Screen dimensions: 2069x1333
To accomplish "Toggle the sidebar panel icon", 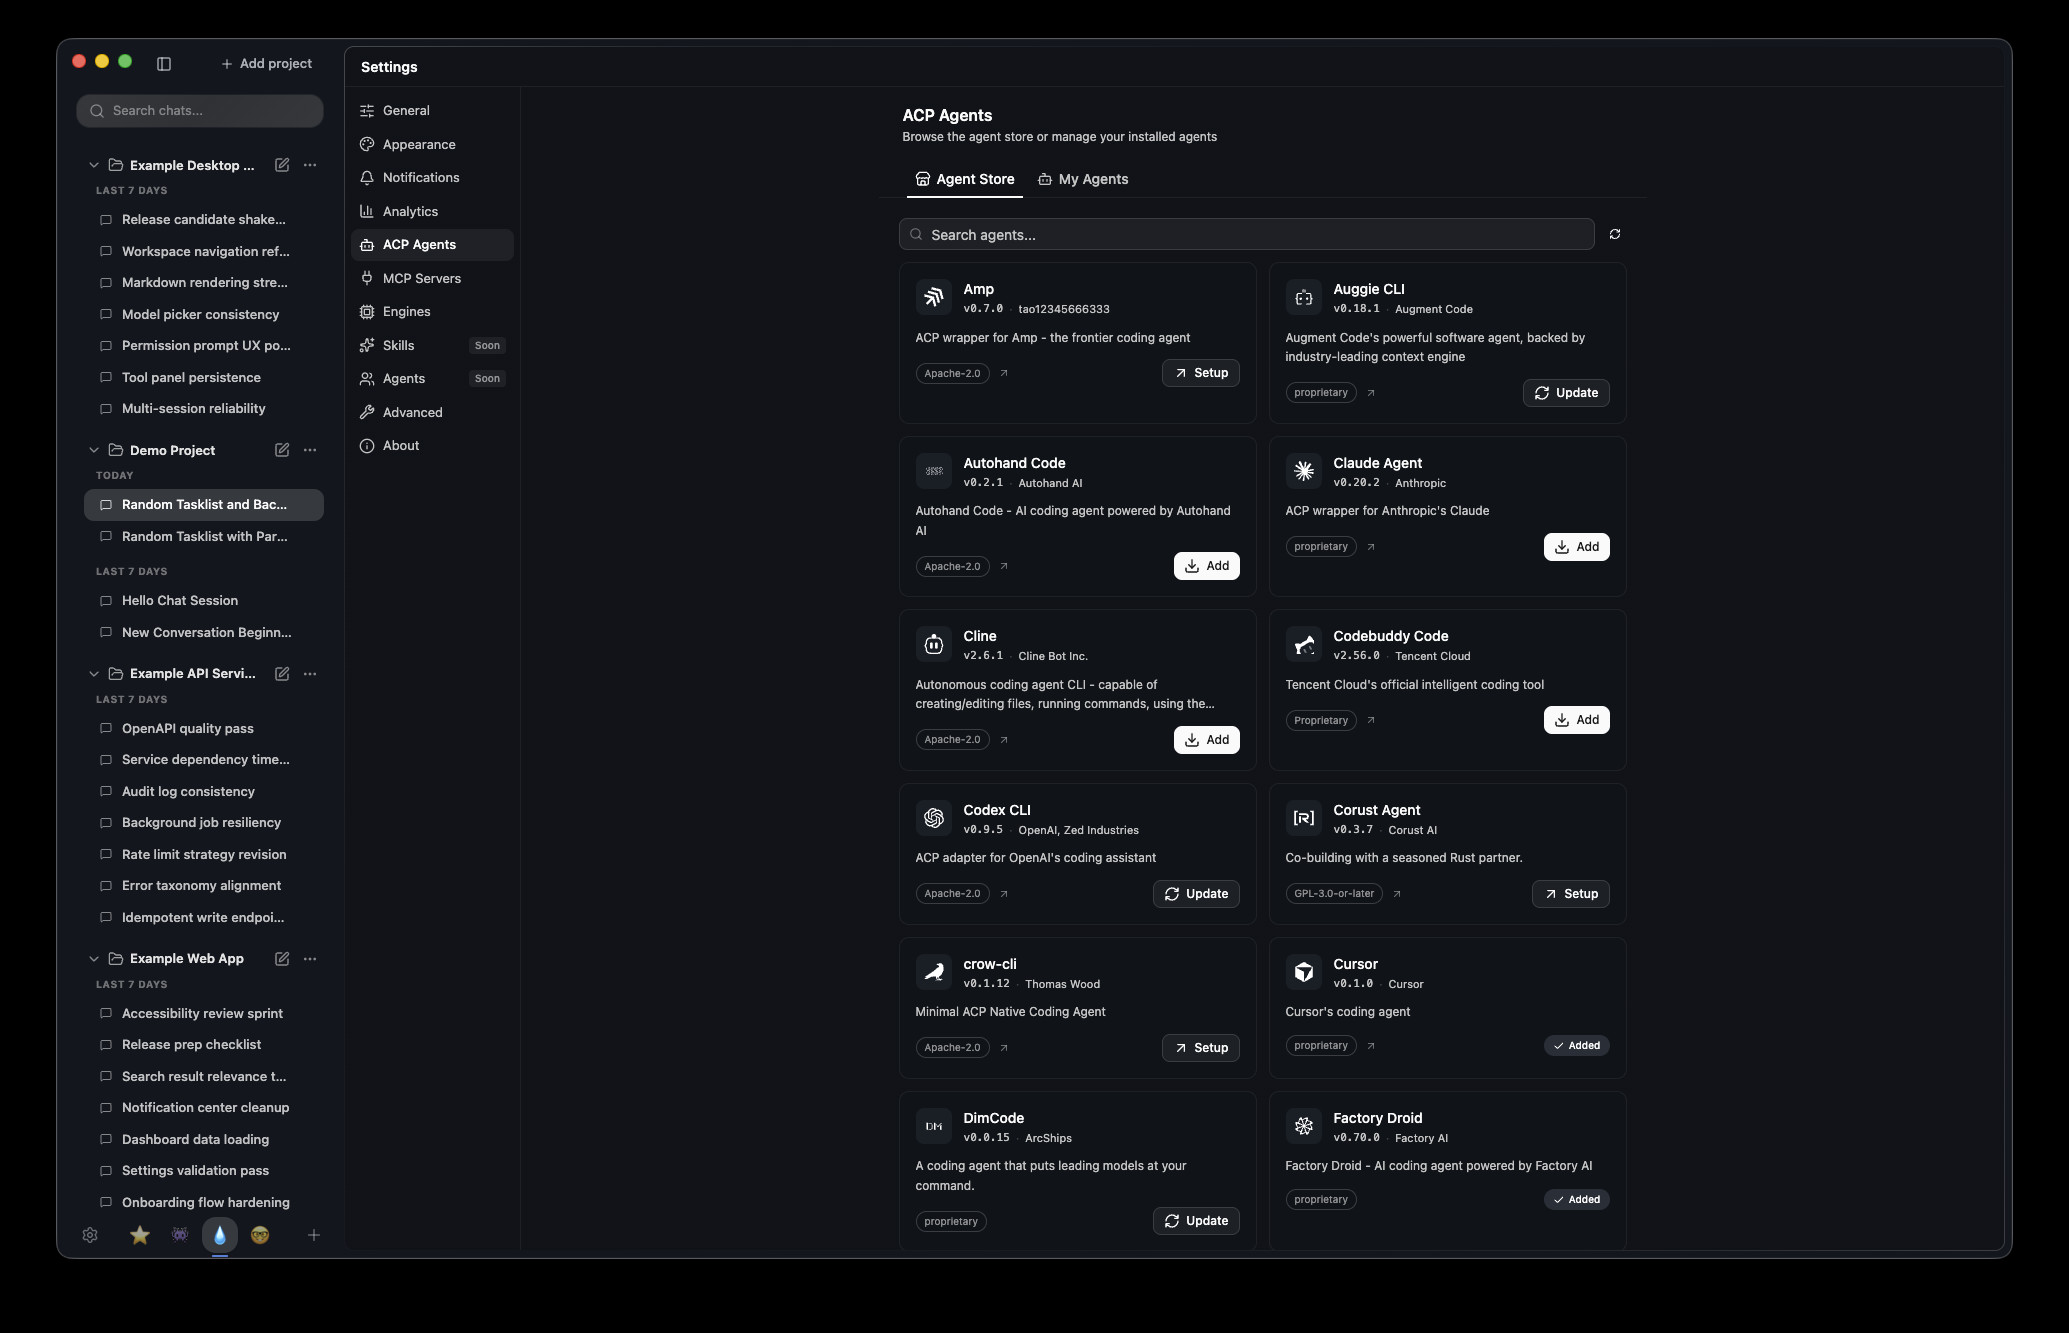I will tap(164, 64).
